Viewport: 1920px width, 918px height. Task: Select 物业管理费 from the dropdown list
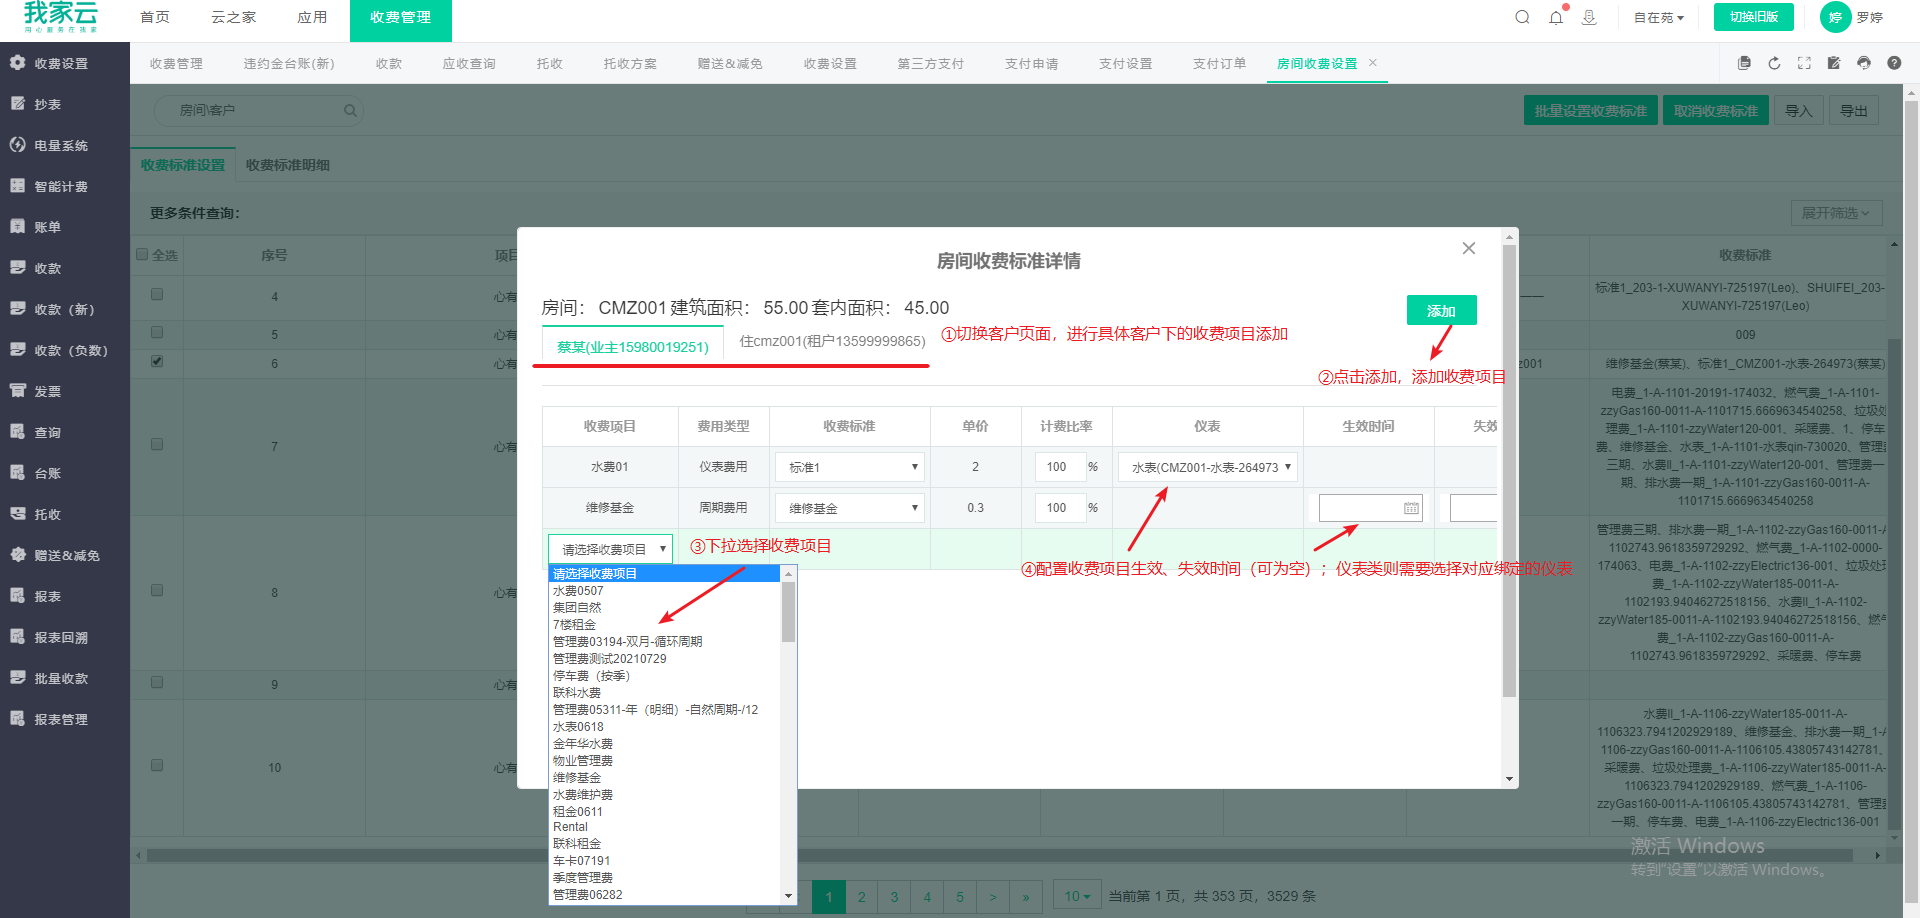pos(583,761)
